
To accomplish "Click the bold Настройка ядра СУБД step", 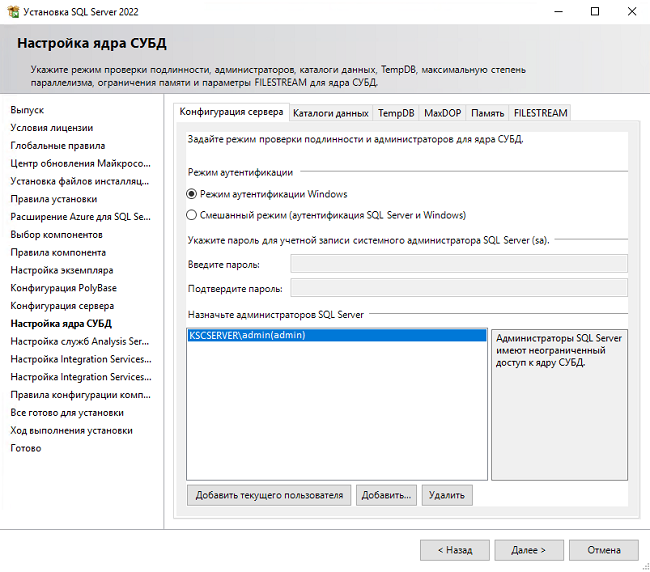I will 61,324.
